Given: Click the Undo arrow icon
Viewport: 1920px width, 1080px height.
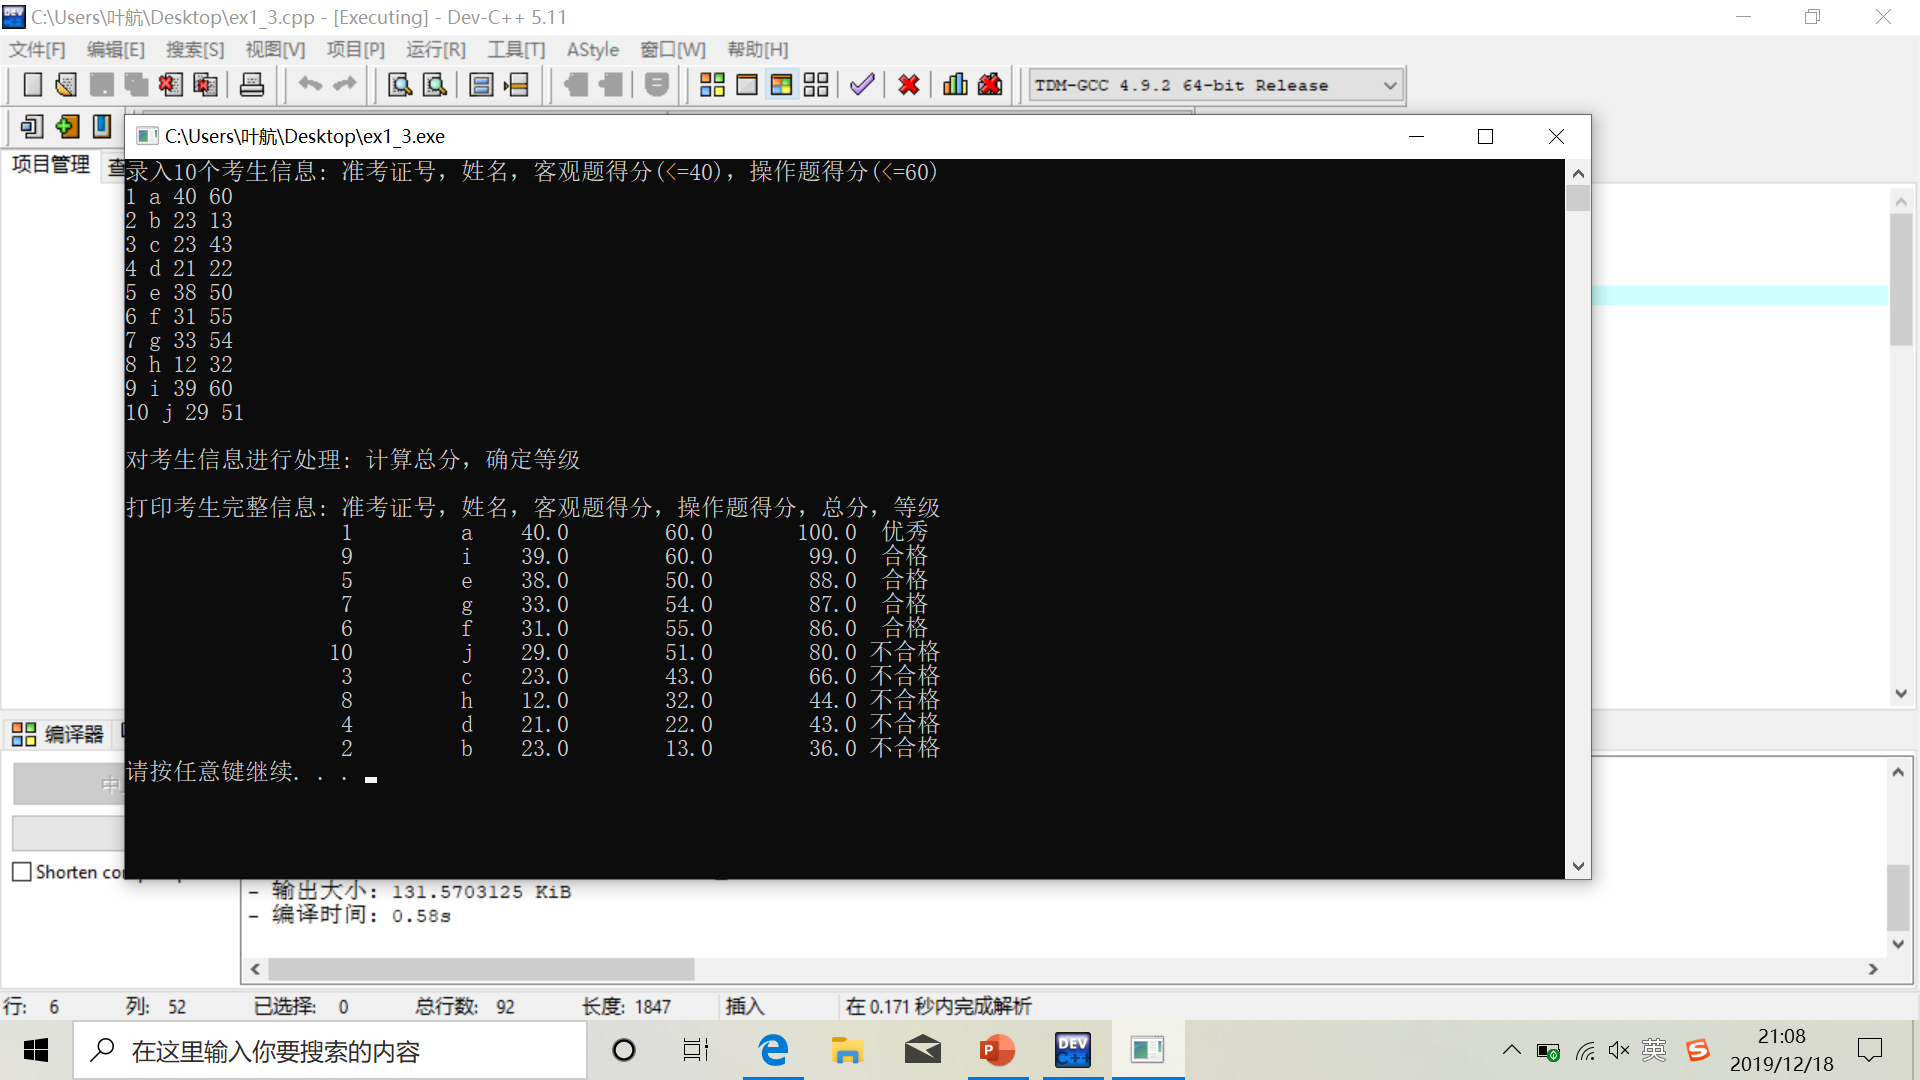Looking at the screenshot, I should tap(310, 85).
